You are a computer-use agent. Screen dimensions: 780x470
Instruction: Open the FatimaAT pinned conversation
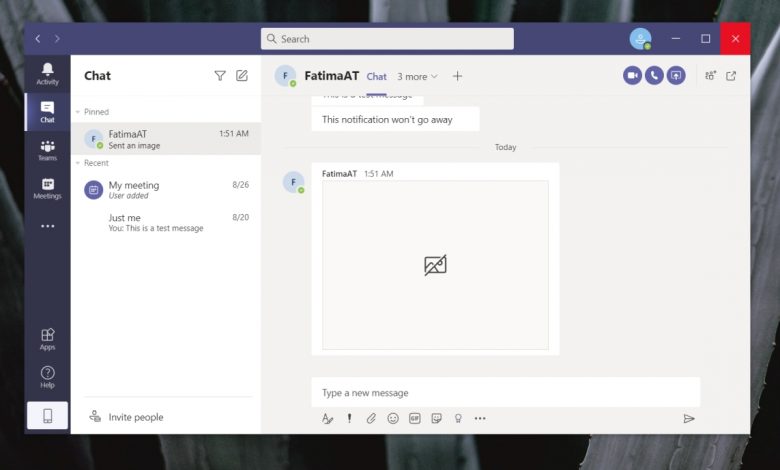(166, 139)
